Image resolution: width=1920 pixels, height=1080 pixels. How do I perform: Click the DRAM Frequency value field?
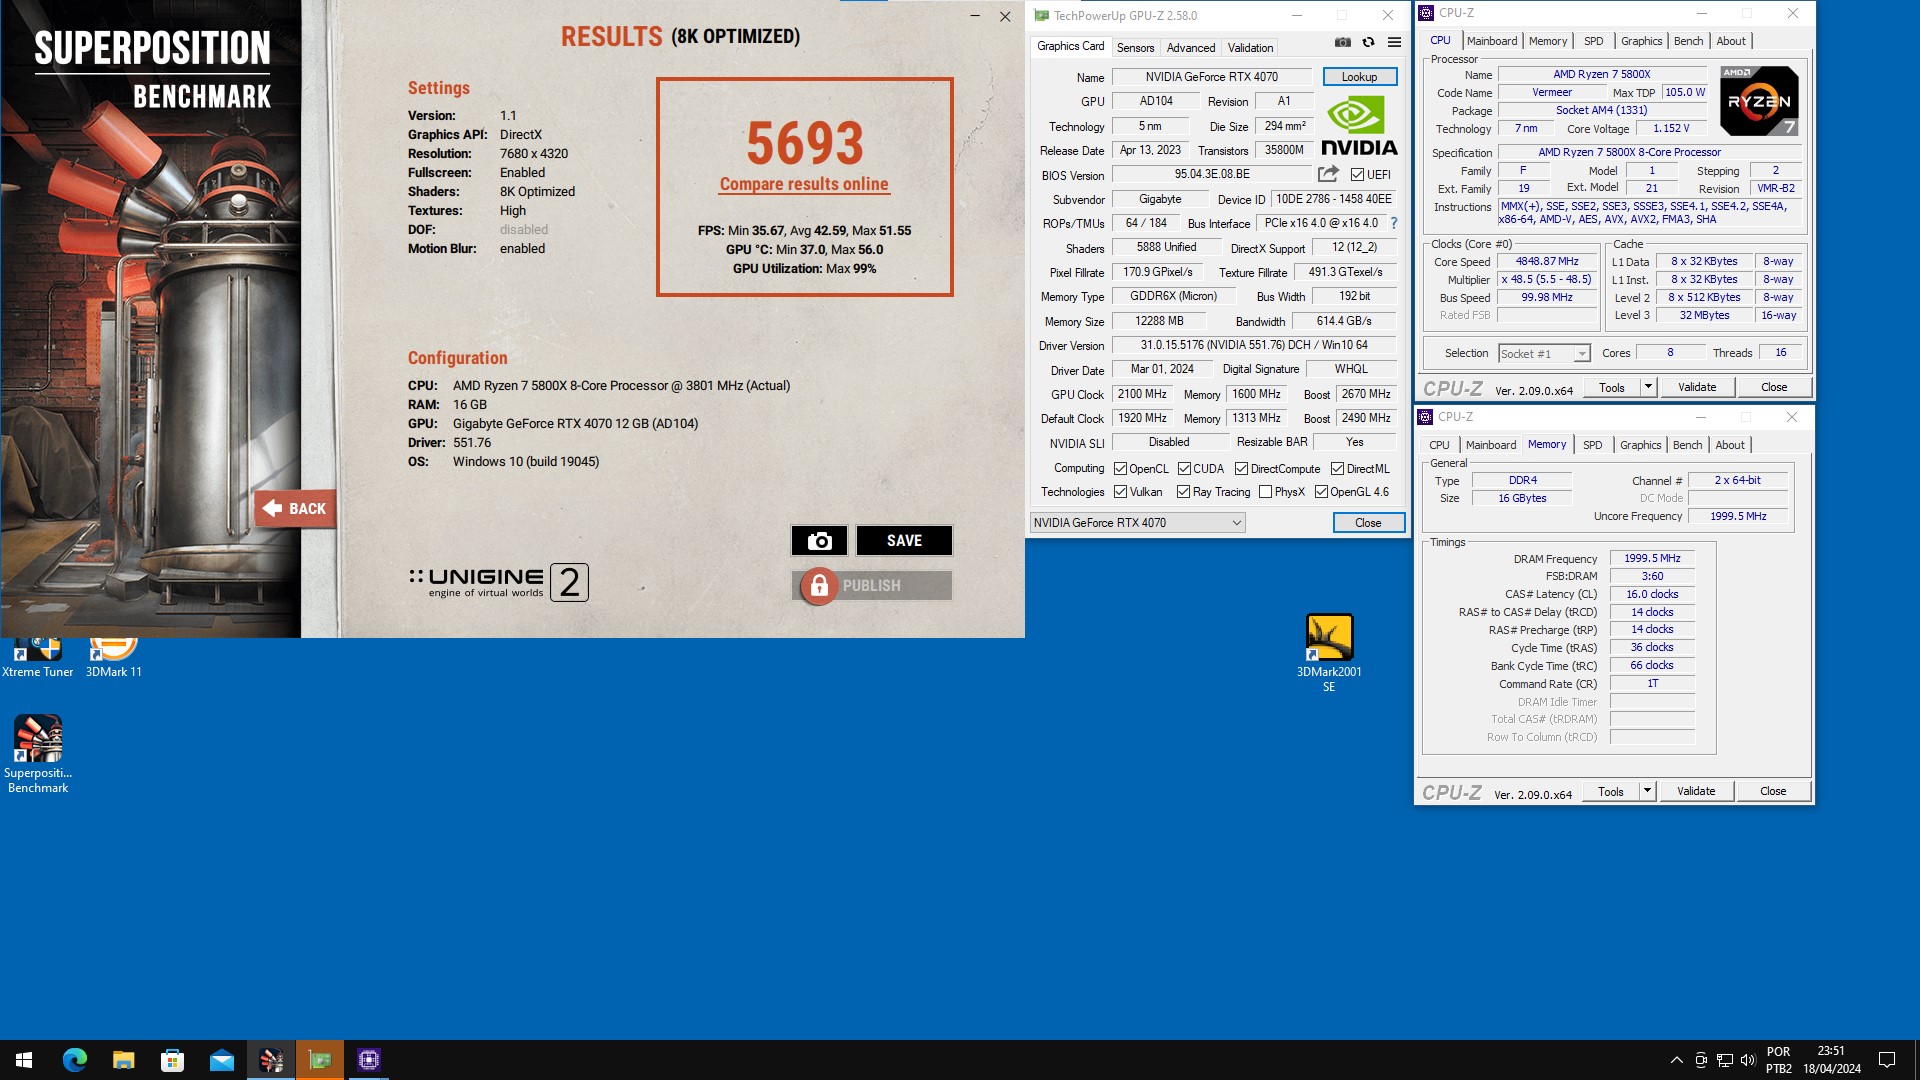click(x=1652, y=559)
